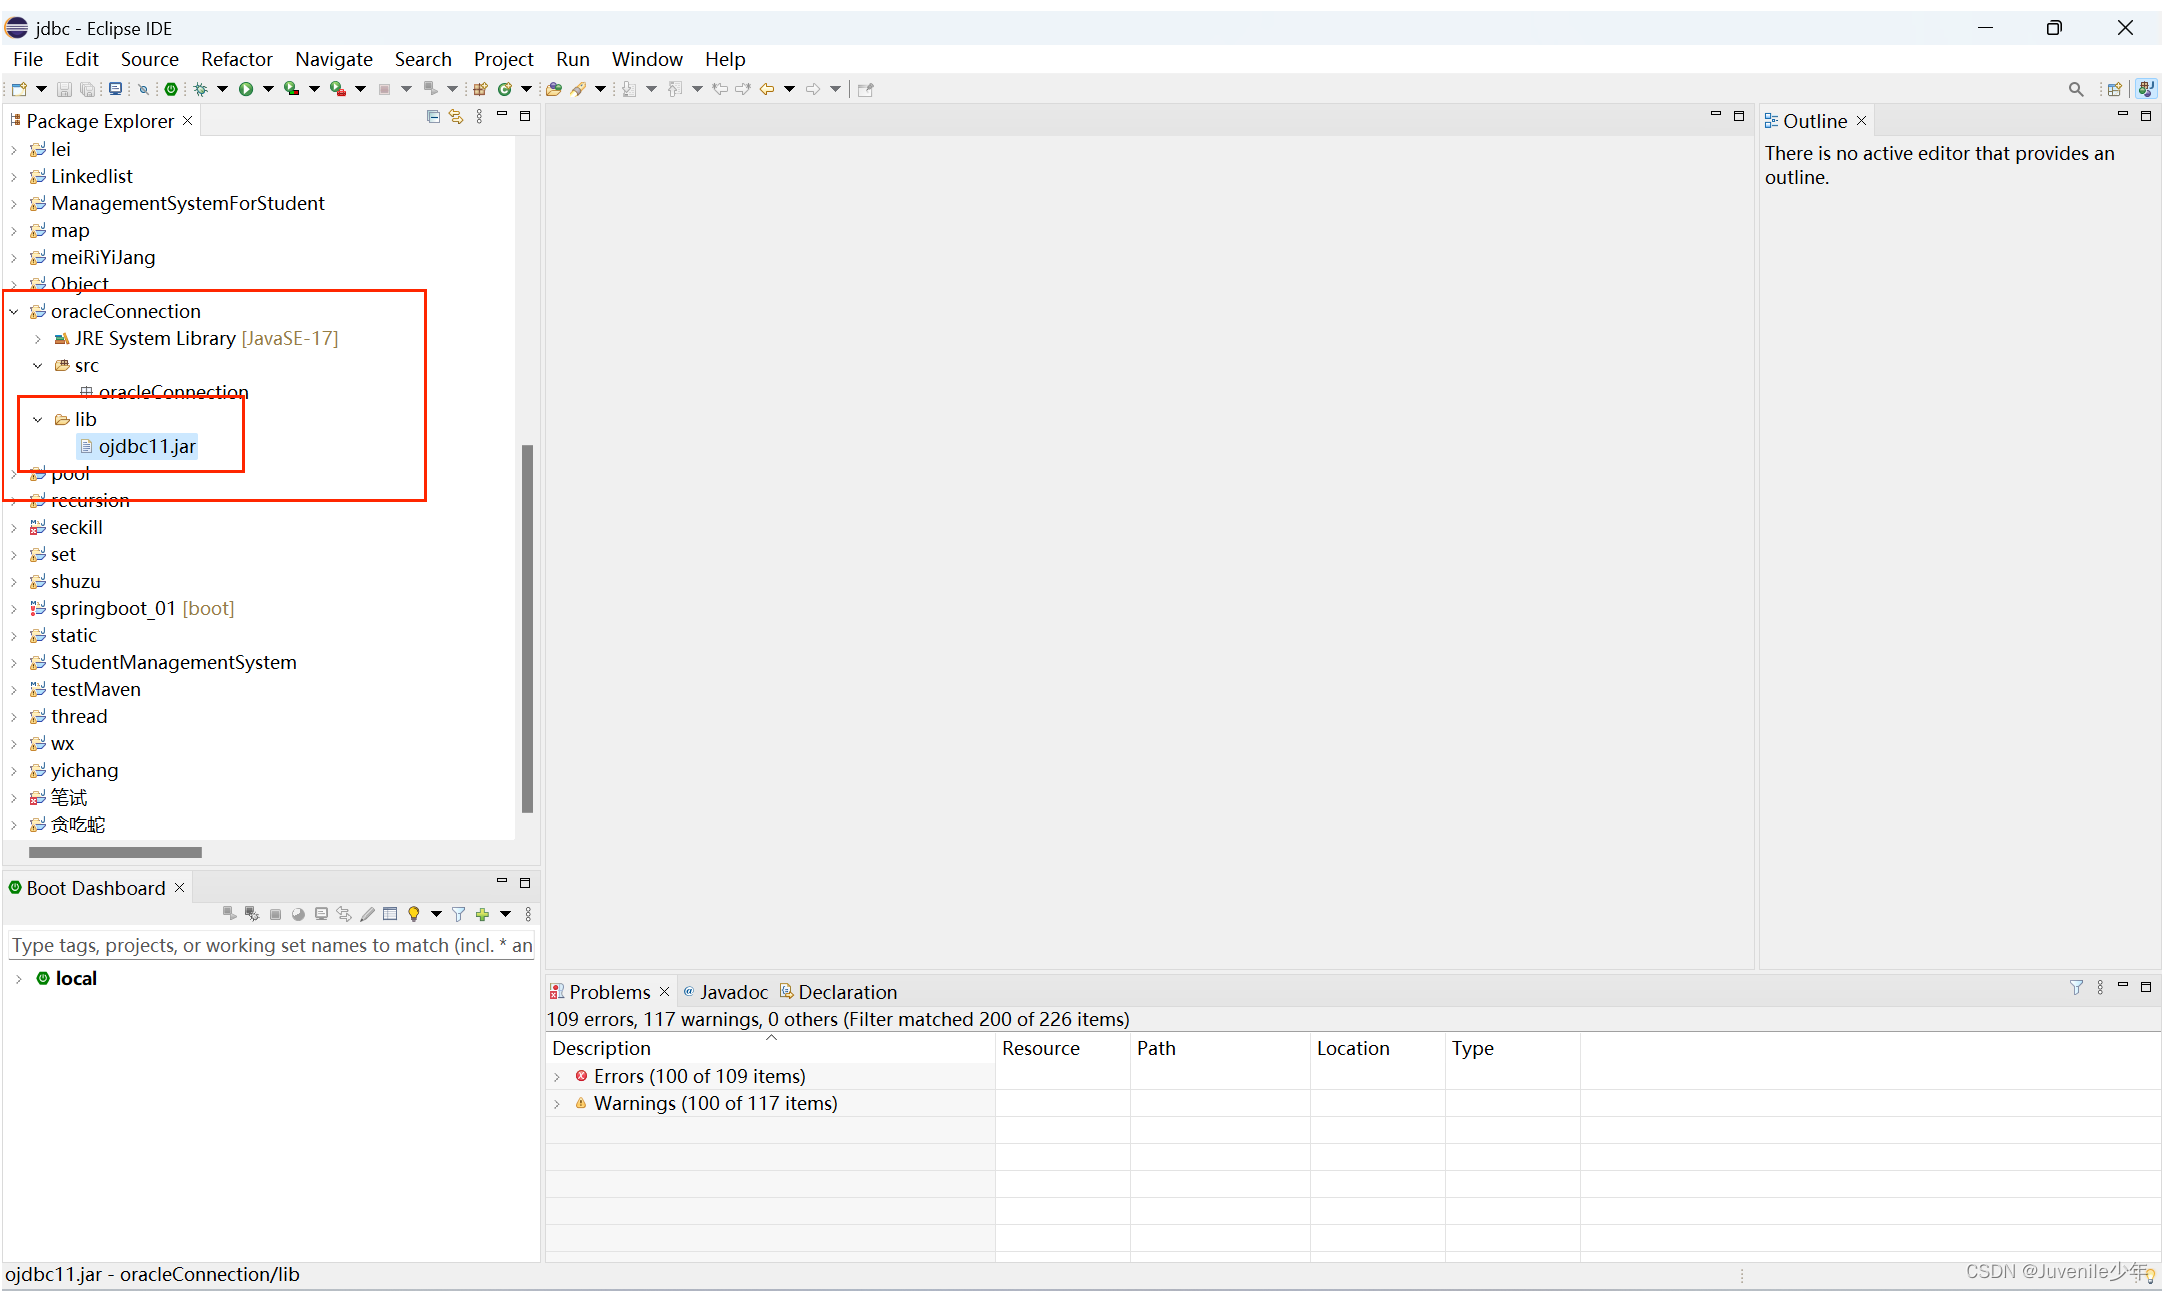2164x1291 pixels.
Task: Click the Search flashlight toolbar icon
Action: click(x=578, y=89)
